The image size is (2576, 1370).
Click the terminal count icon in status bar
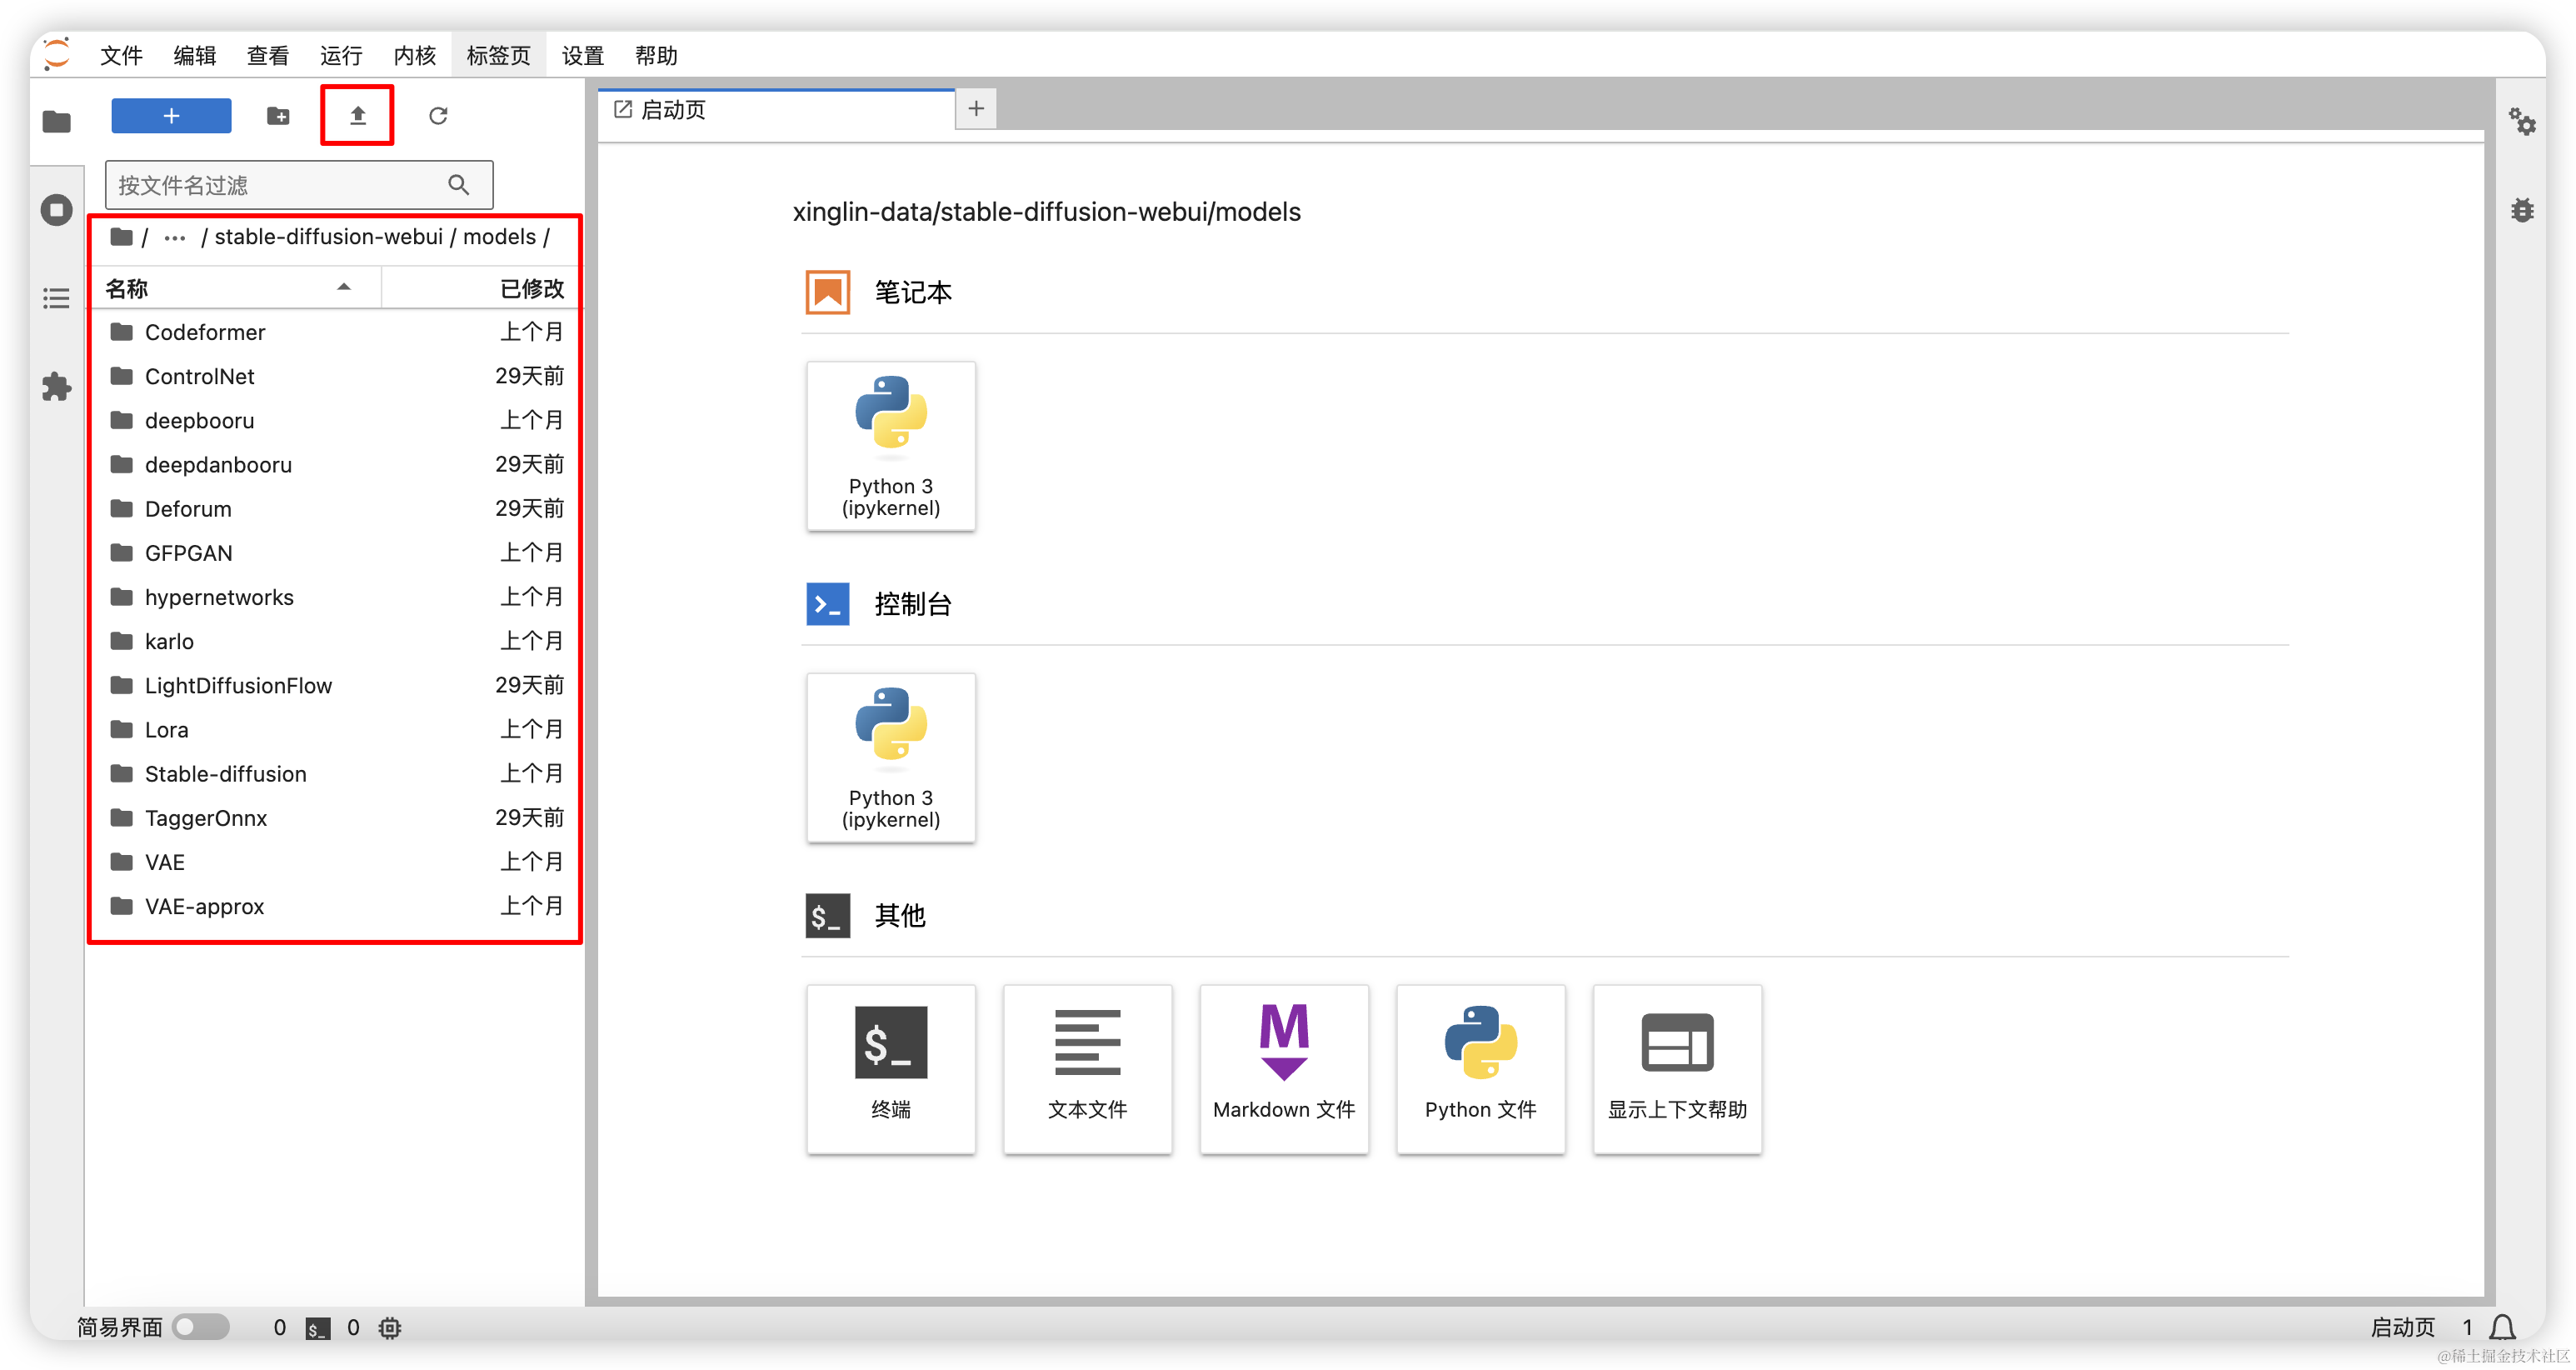[x=318, y=1328]
